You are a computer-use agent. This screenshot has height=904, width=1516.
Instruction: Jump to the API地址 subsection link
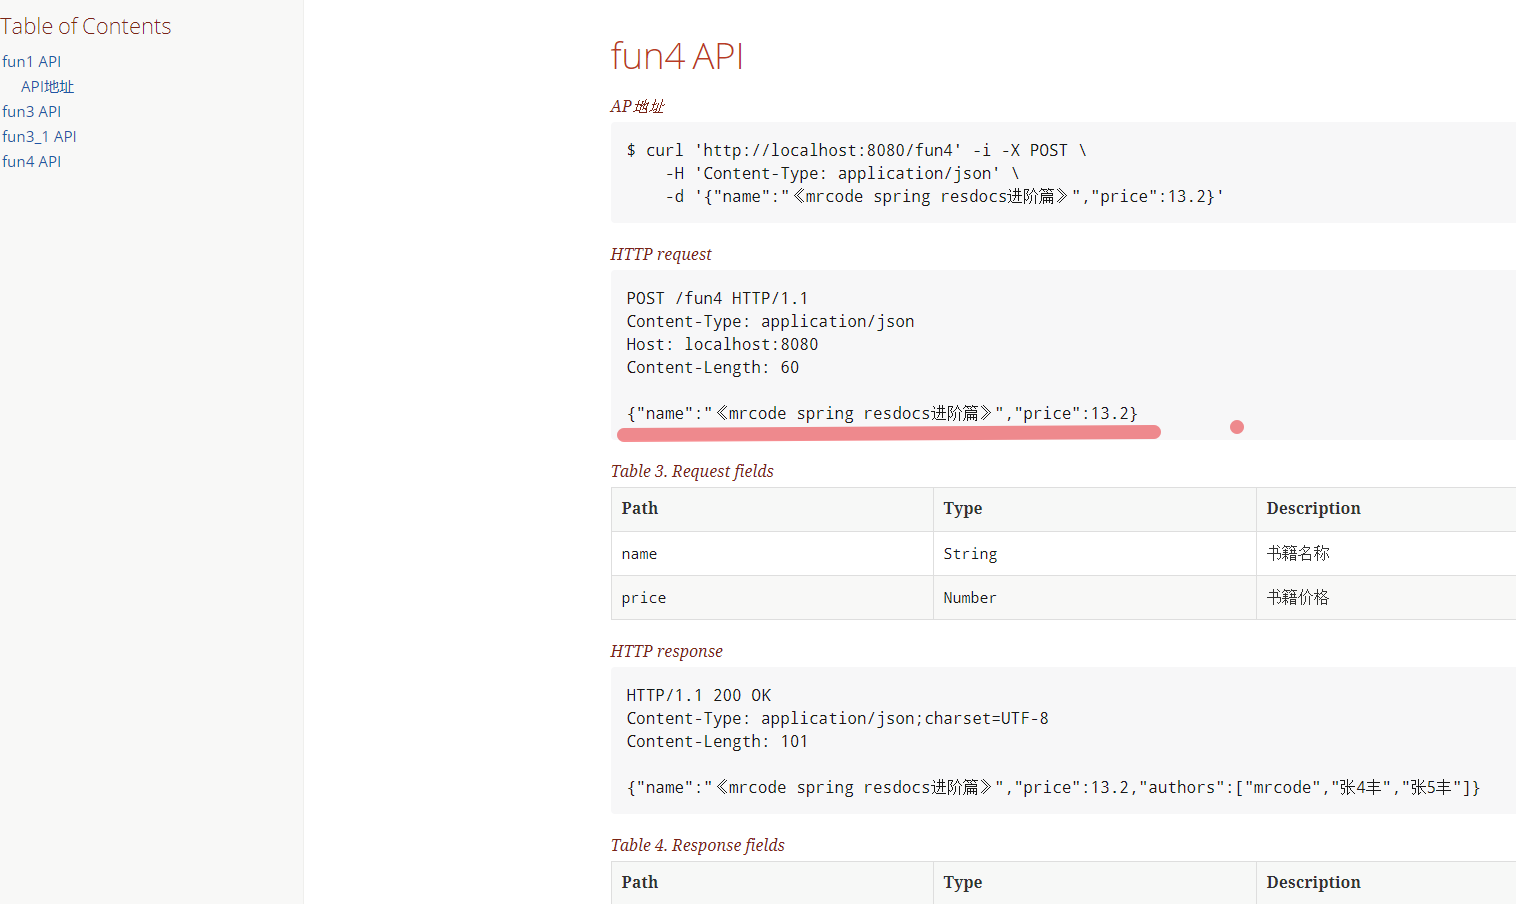point(47,87)
